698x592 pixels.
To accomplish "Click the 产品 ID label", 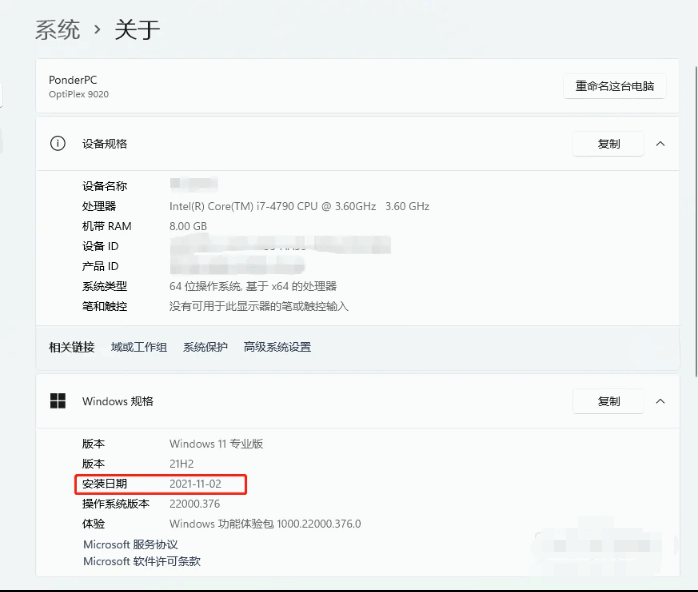I will [100, 266].
